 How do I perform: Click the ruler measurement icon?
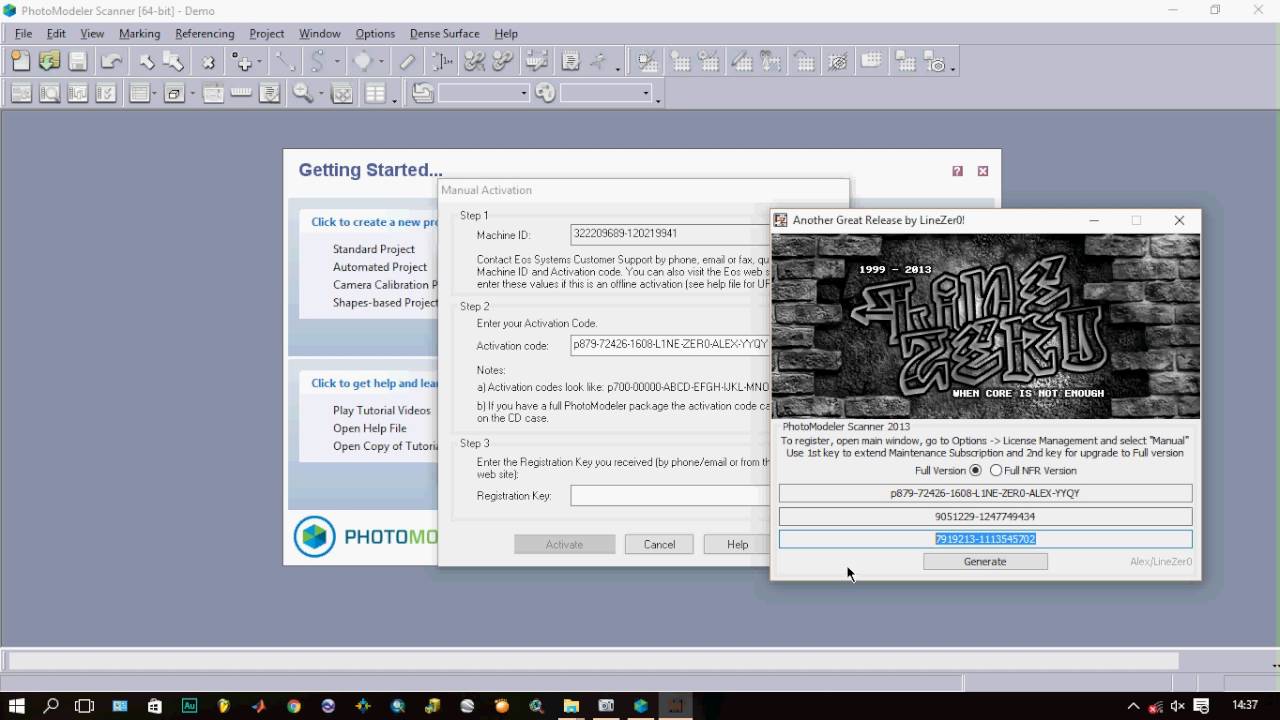tap(241, 93)
